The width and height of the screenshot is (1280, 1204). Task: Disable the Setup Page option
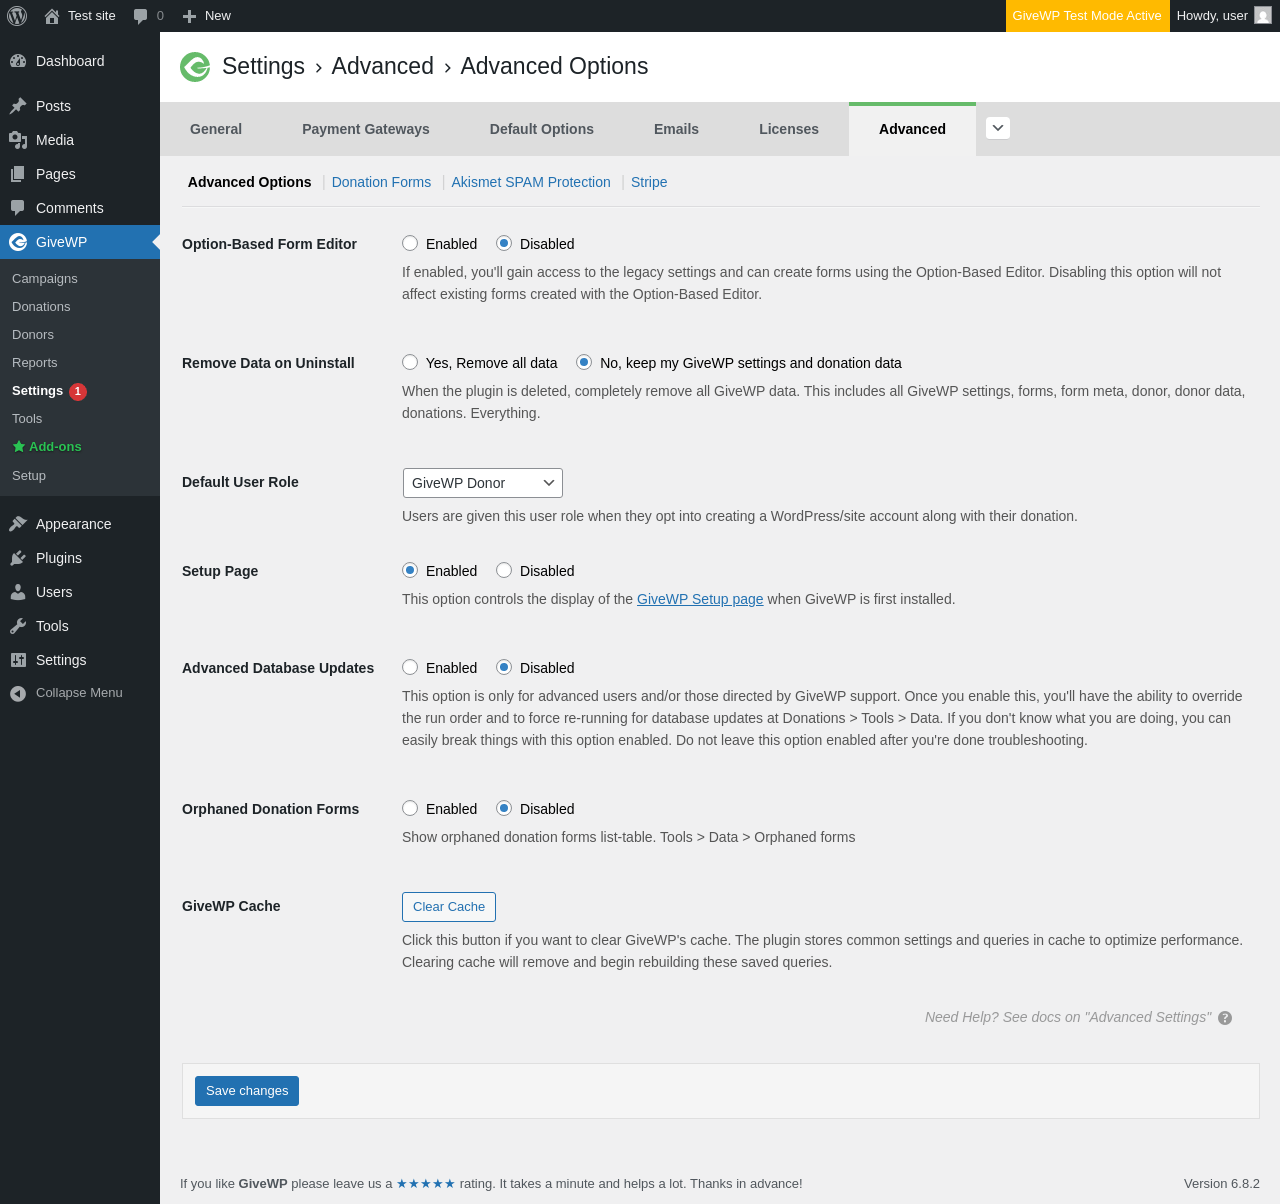coord(504,570)
